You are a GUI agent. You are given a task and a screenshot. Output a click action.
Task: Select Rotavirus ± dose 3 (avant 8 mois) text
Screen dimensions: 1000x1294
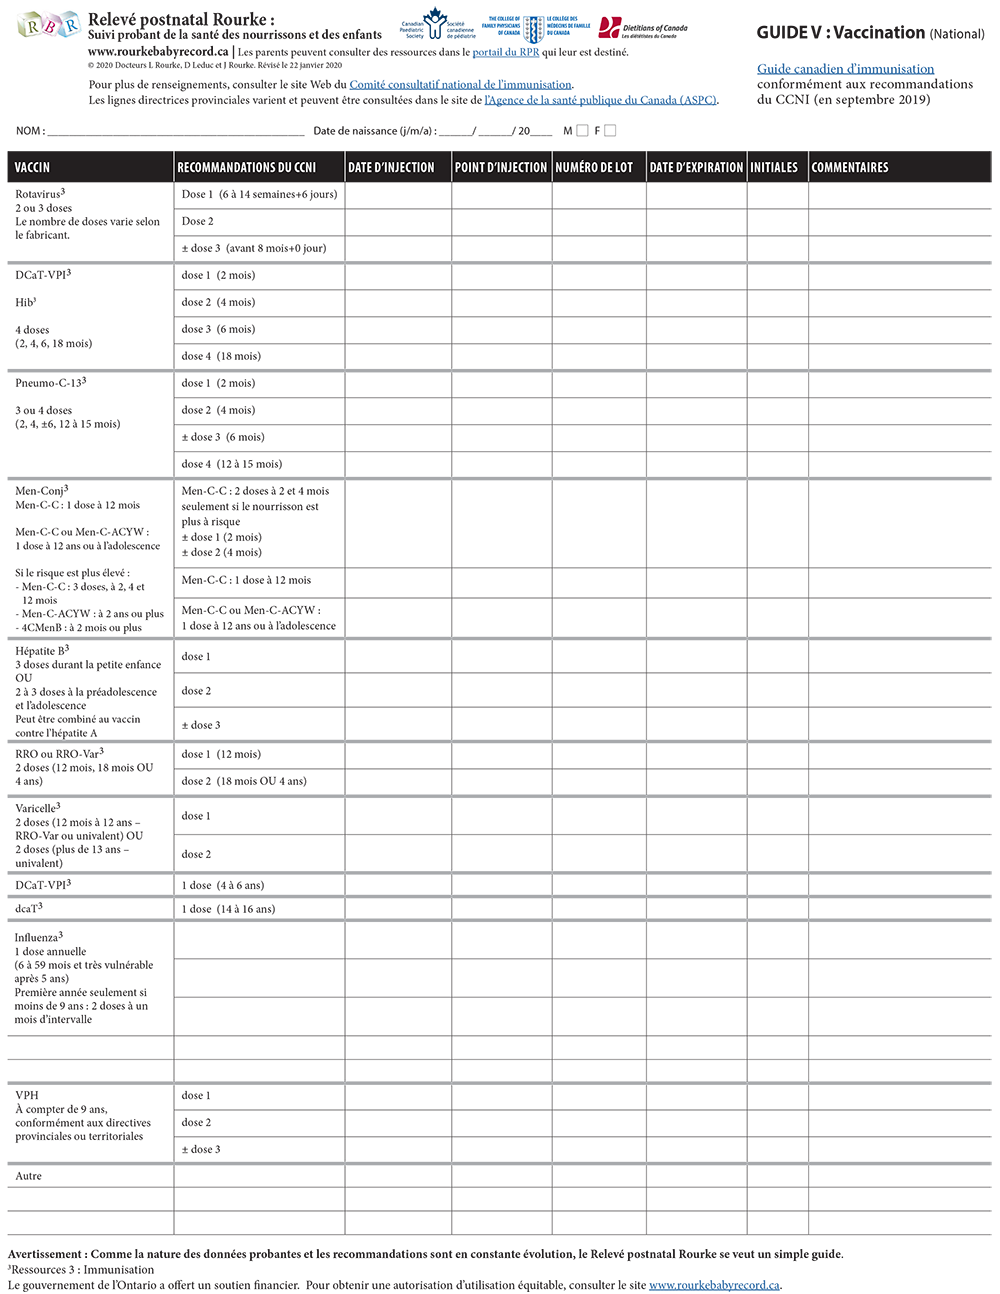click(254, 248)
